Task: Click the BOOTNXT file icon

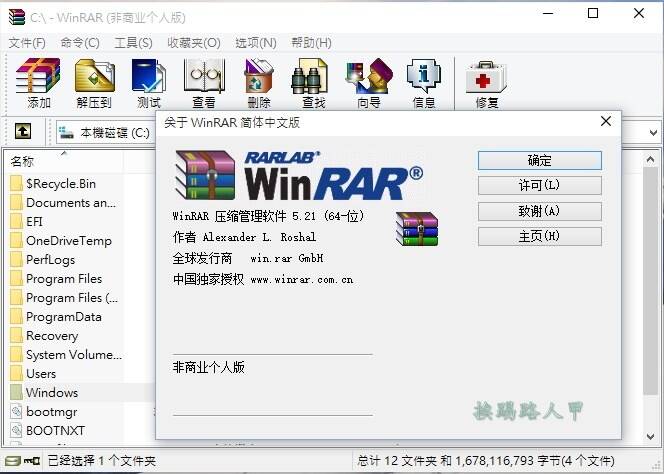Action: tap(16, 431)
